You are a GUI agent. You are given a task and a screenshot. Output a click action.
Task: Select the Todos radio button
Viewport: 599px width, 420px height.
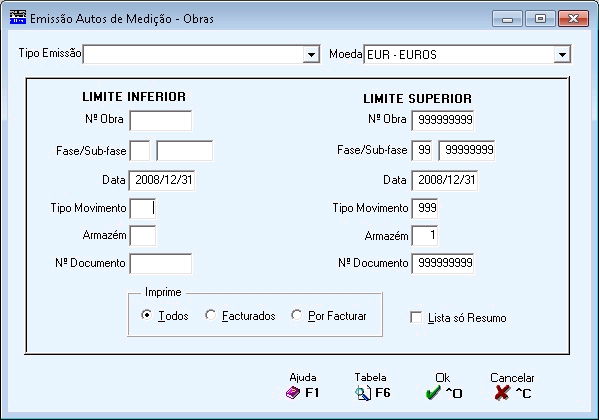146,315
